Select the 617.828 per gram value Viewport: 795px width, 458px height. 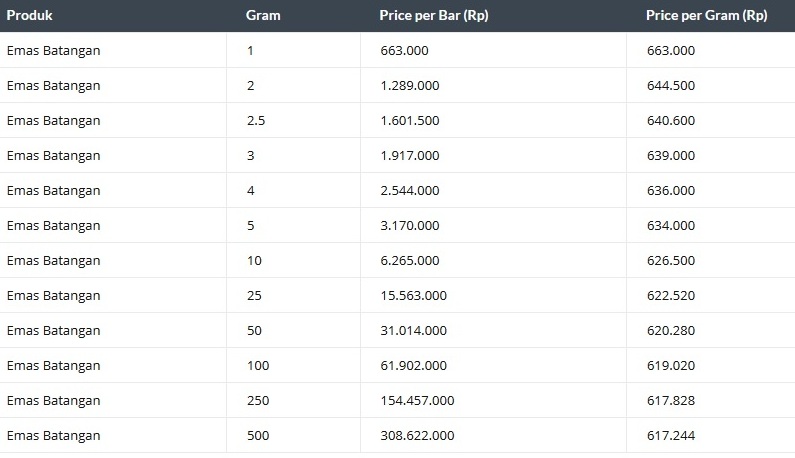[671, 401]
